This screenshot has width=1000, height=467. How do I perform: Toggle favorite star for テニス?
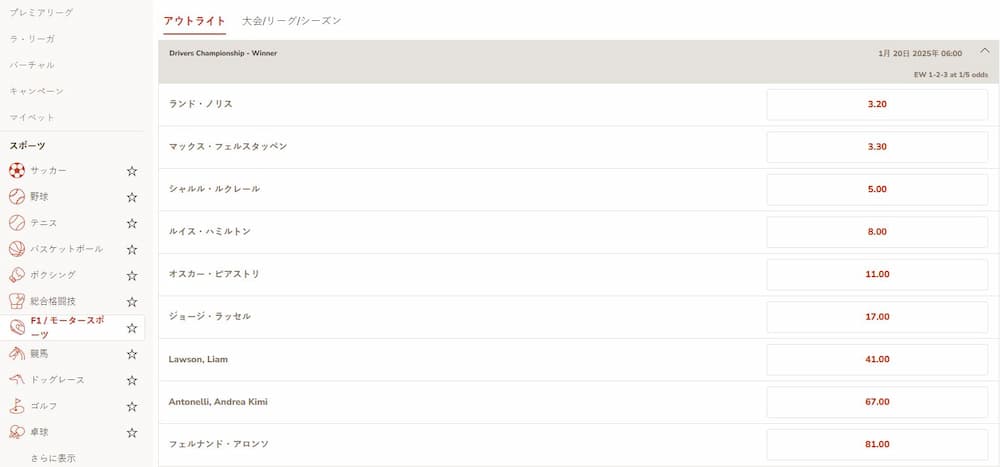pyautogui.click(x=131, y=223)
